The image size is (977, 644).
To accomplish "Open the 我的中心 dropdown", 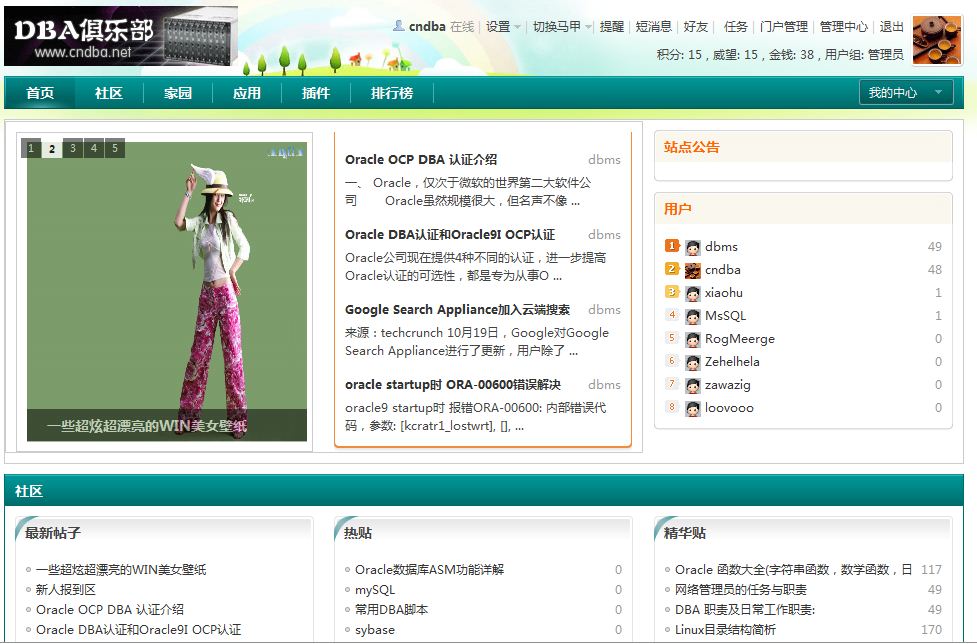I will click(905, 93).
